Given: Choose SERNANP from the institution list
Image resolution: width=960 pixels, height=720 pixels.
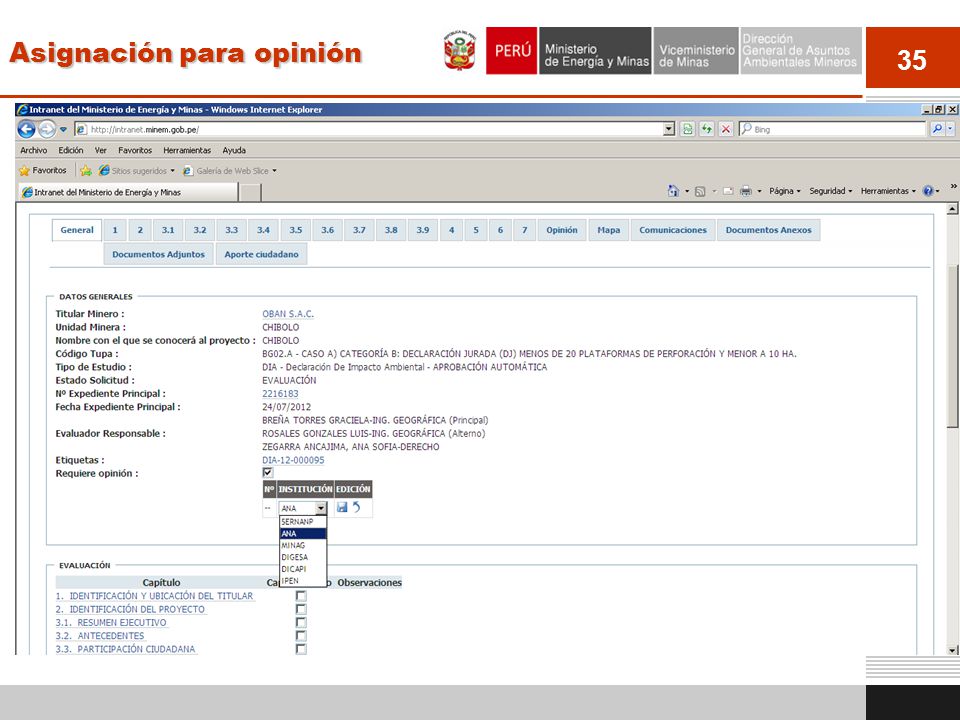Looking at the screenshot, I should click(303, 522).
